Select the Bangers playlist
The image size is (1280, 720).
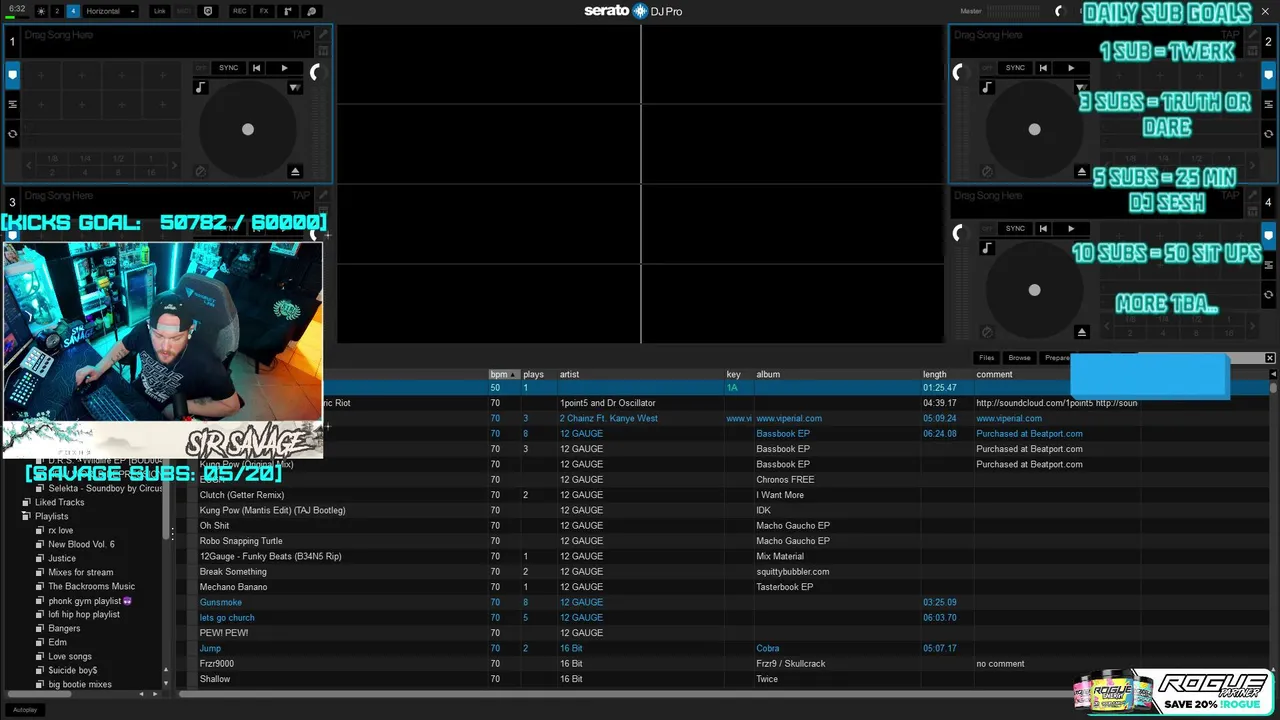(64, 628)
